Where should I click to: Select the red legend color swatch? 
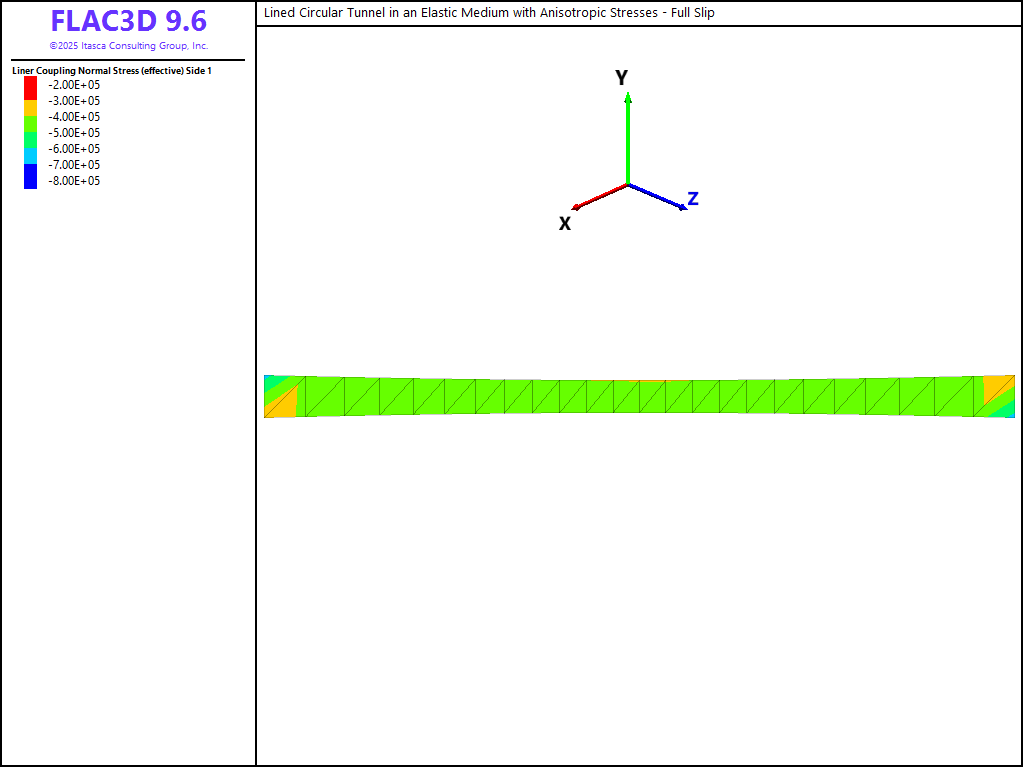(30, 85)
